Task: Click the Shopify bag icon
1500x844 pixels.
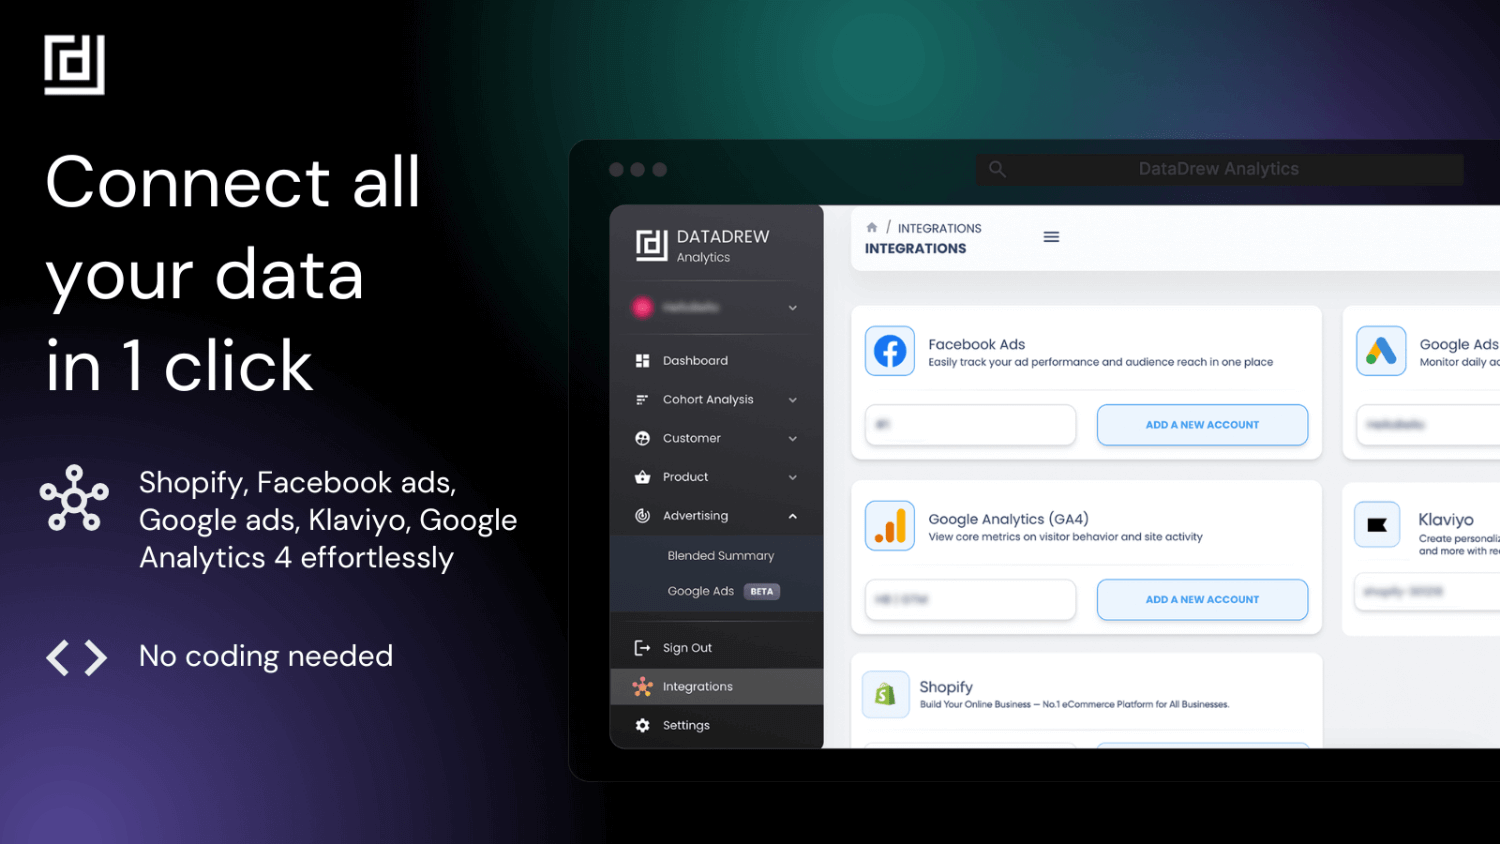Action: click(885, 694)
